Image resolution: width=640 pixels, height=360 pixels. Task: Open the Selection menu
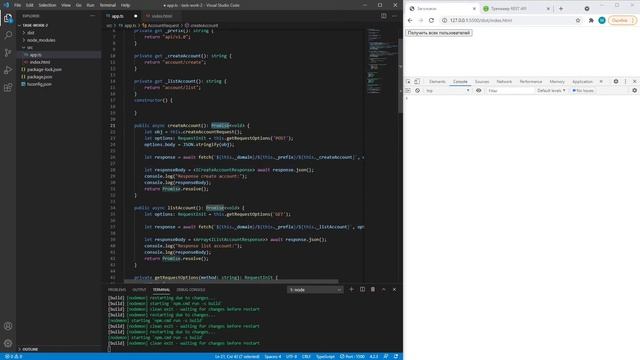coord(47,5)
